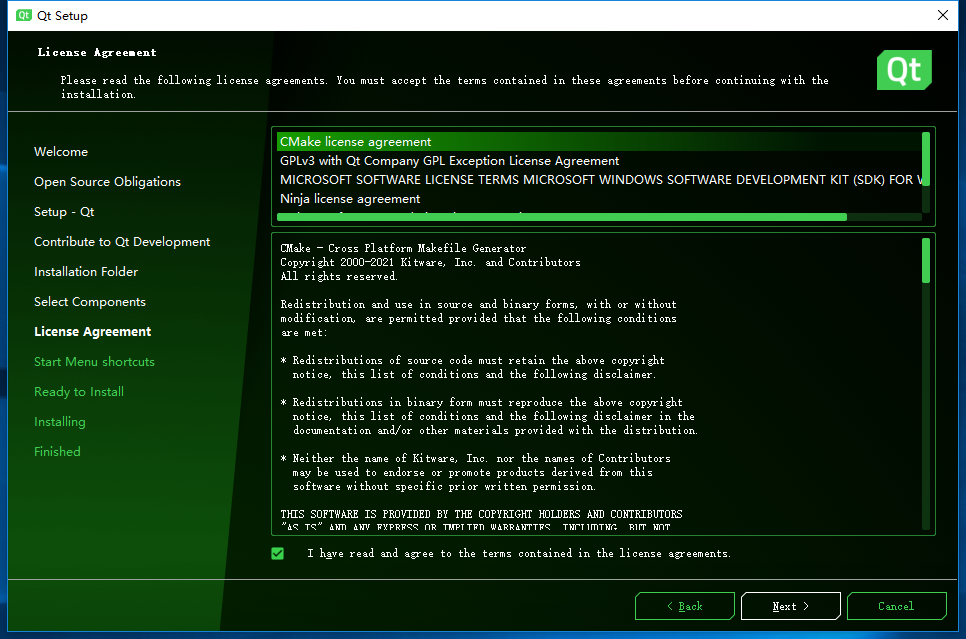Click the Ready to Install step

click(x=79, y=392)
